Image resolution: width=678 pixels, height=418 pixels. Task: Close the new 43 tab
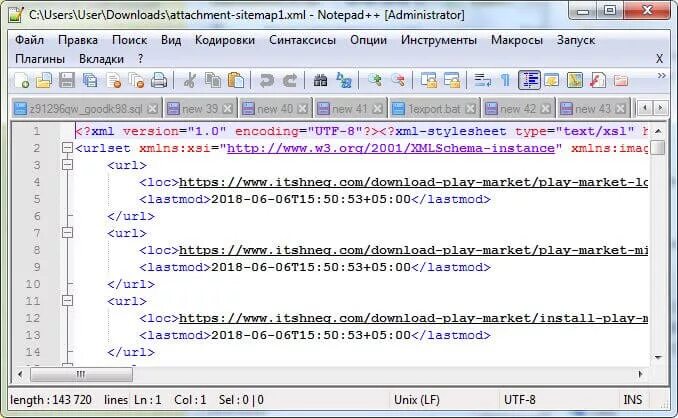pyautogui.click(x=620, y=109)
